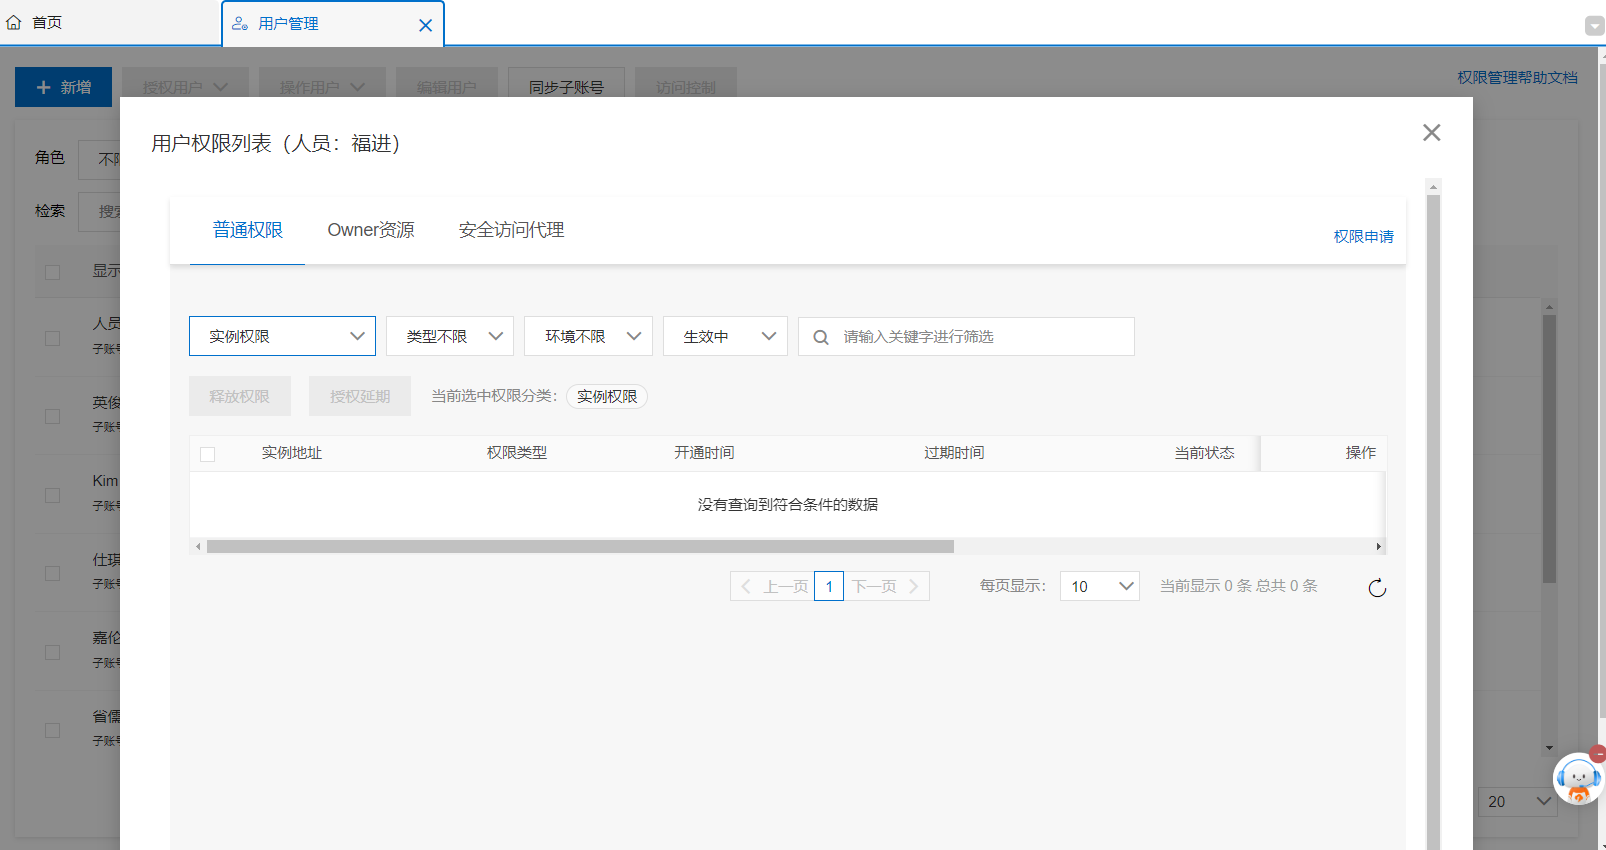Close the 用户管理 tab with its X icon
The image size is (1606, 850).
pyautogui.click(x=425, y=25)
